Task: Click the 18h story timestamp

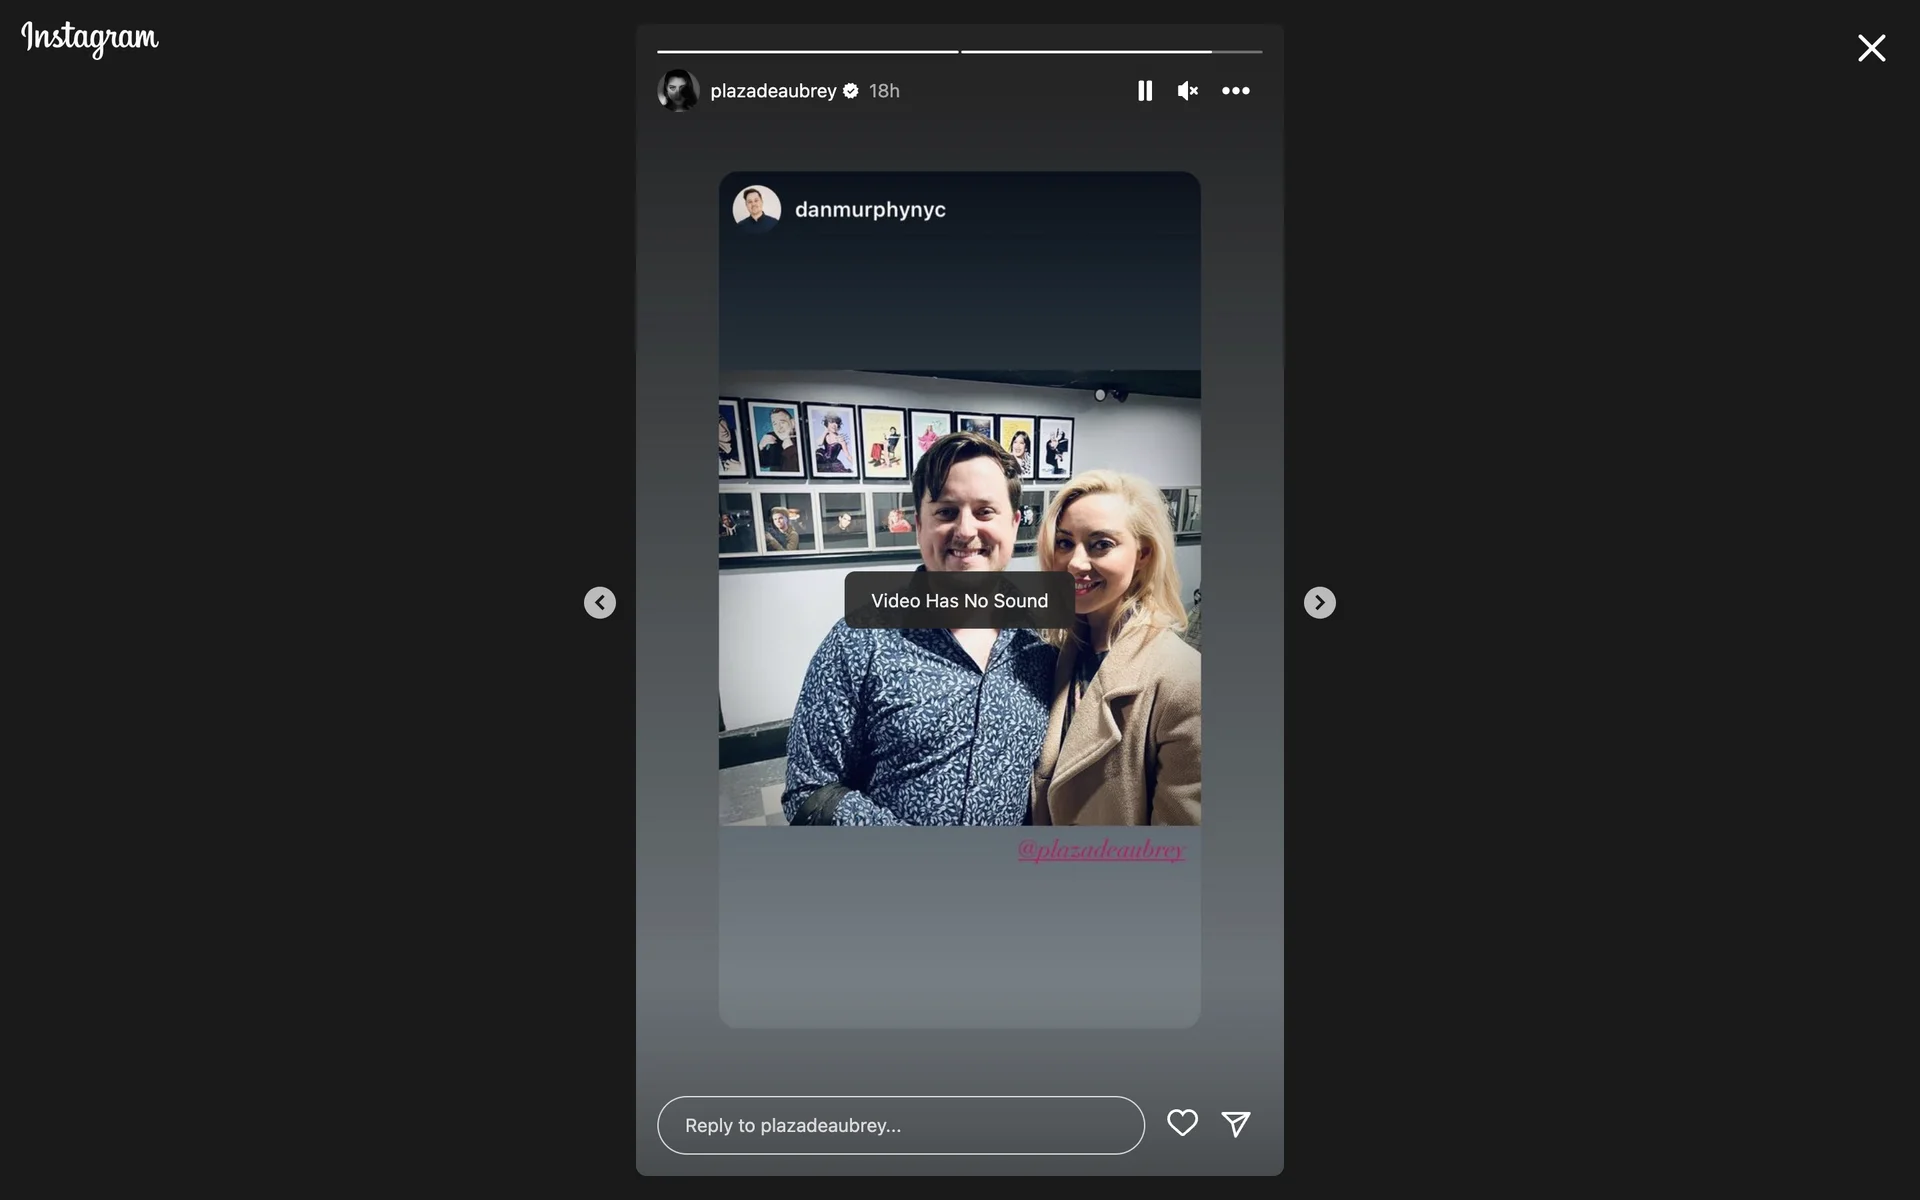Action: pyautogui.click(x=883, y=91)
